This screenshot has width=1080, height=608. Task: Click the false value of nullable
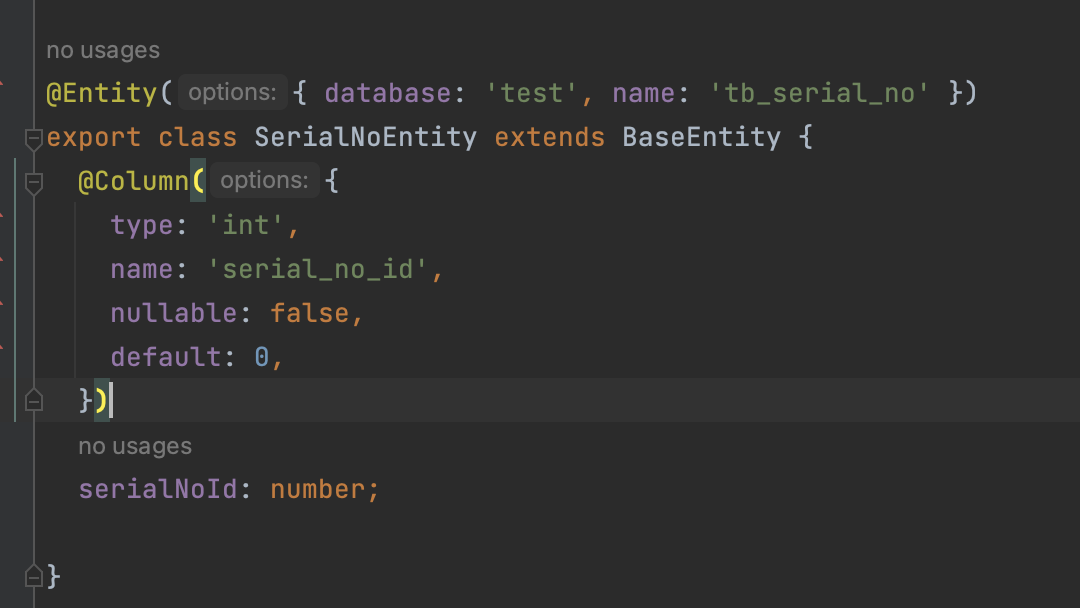[x=310, y=314]
